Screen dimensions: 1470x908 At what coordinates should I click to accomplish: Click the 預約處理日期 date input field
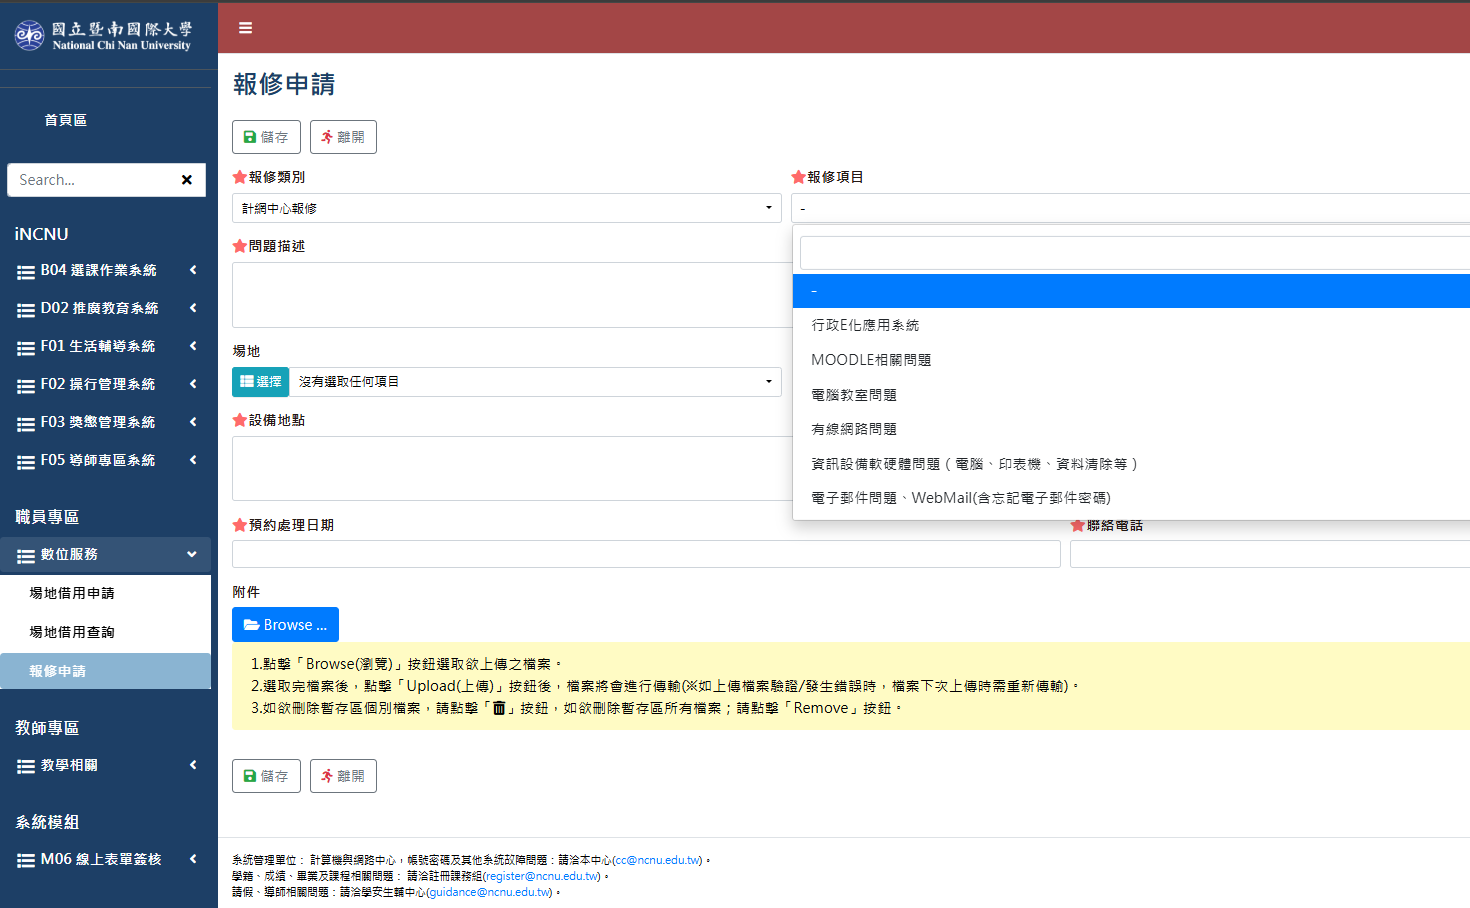[645, 553]
